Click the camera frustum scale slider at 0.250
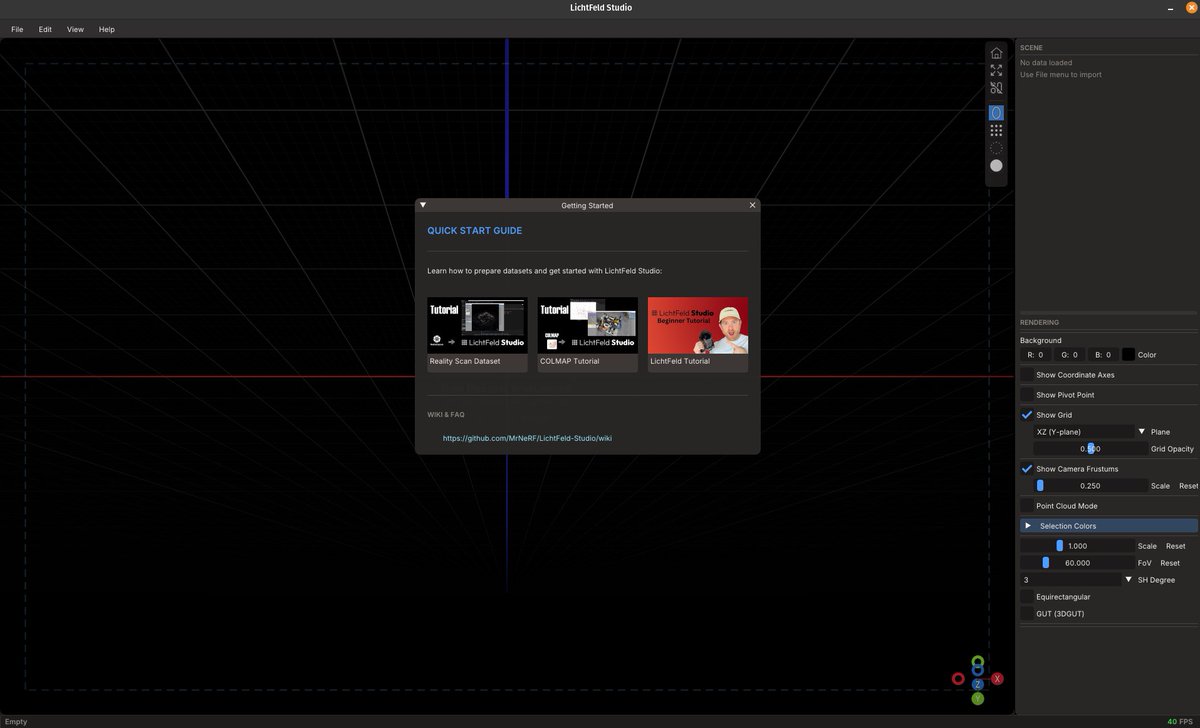This screenshot has height=728, width=1200. (x=1091, y=486)
